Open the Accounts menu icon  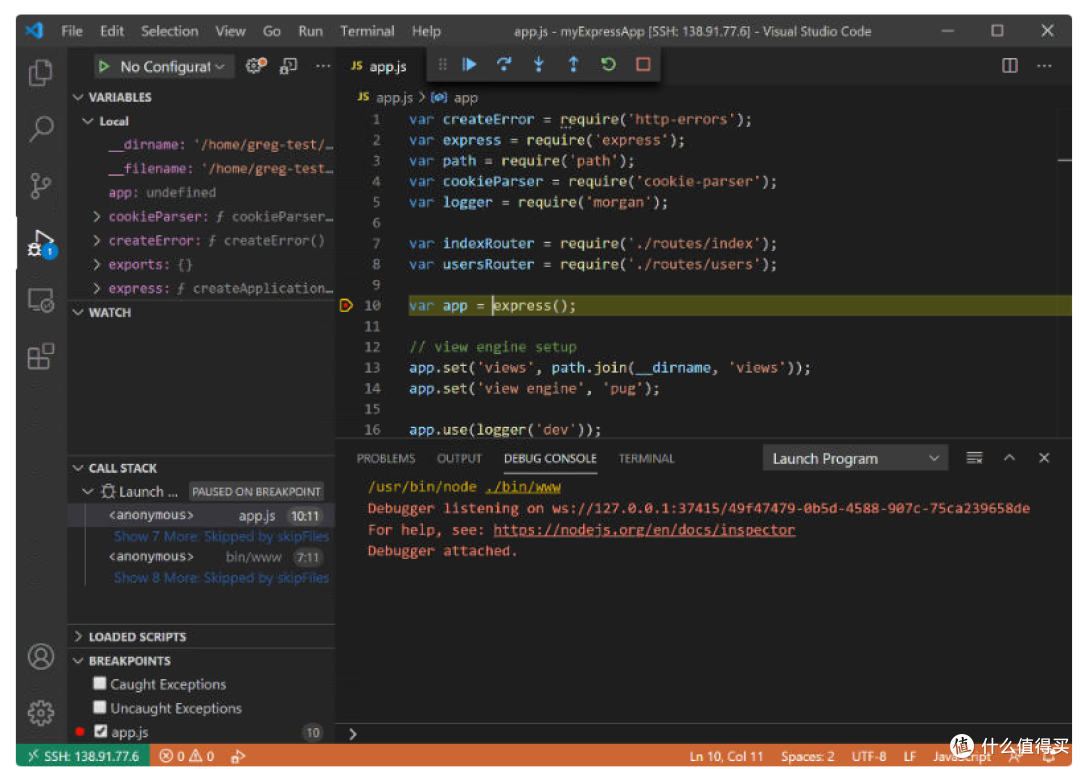pos(41,656)
